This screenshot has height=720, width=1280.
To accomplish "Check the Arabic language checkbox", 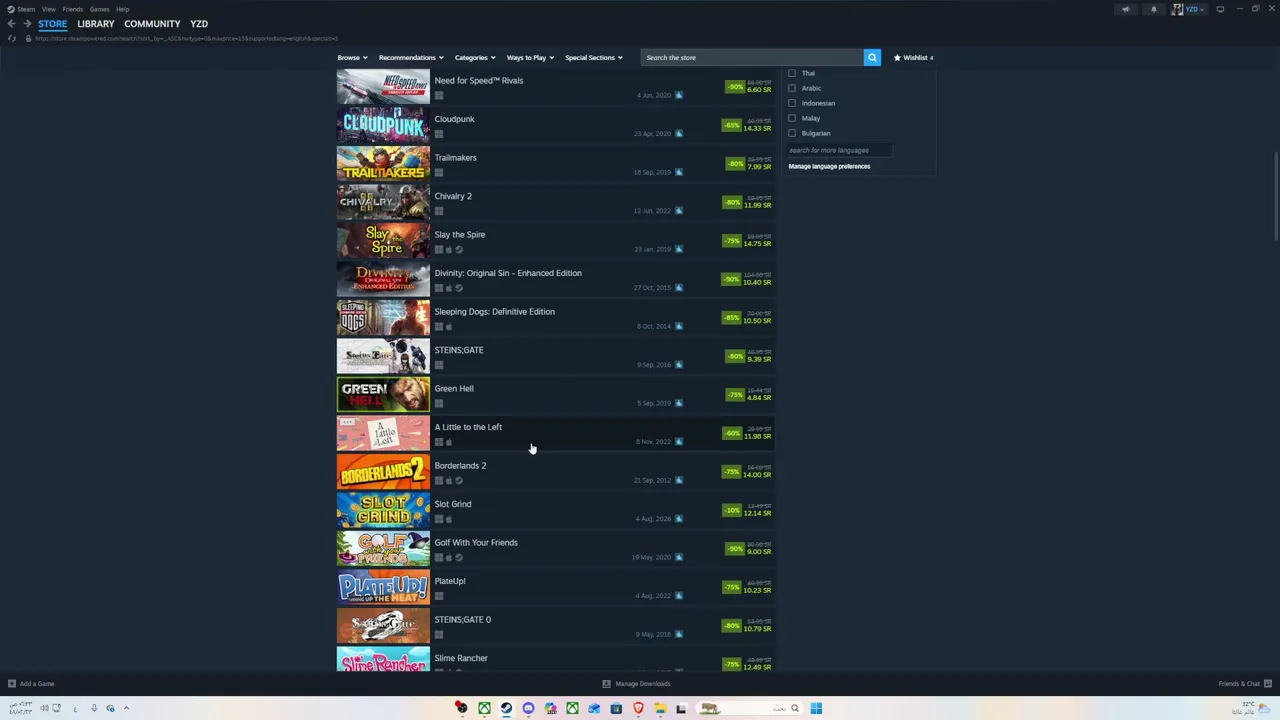I will coord(792,88).
